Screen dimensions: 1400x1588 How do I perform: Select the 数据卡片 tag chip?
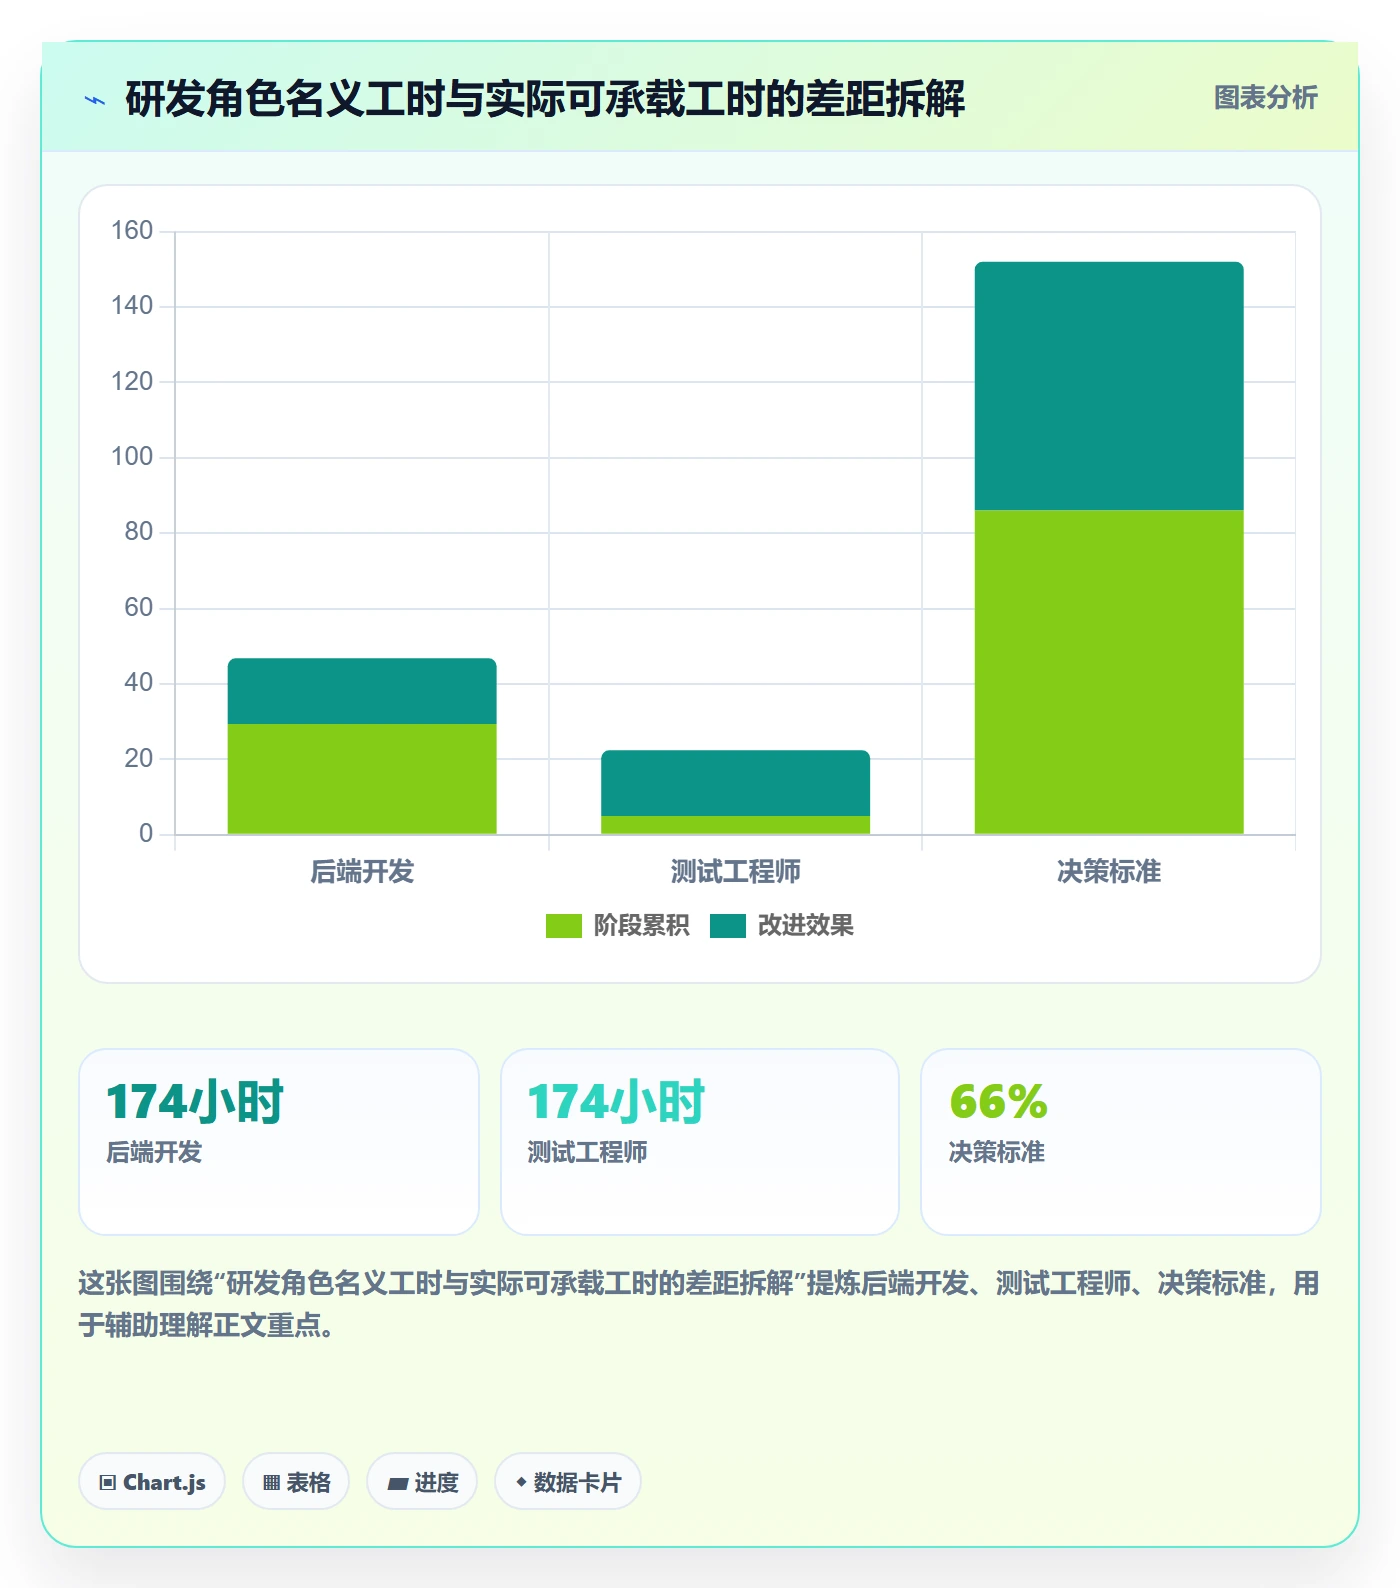(x=568, y=1482)
